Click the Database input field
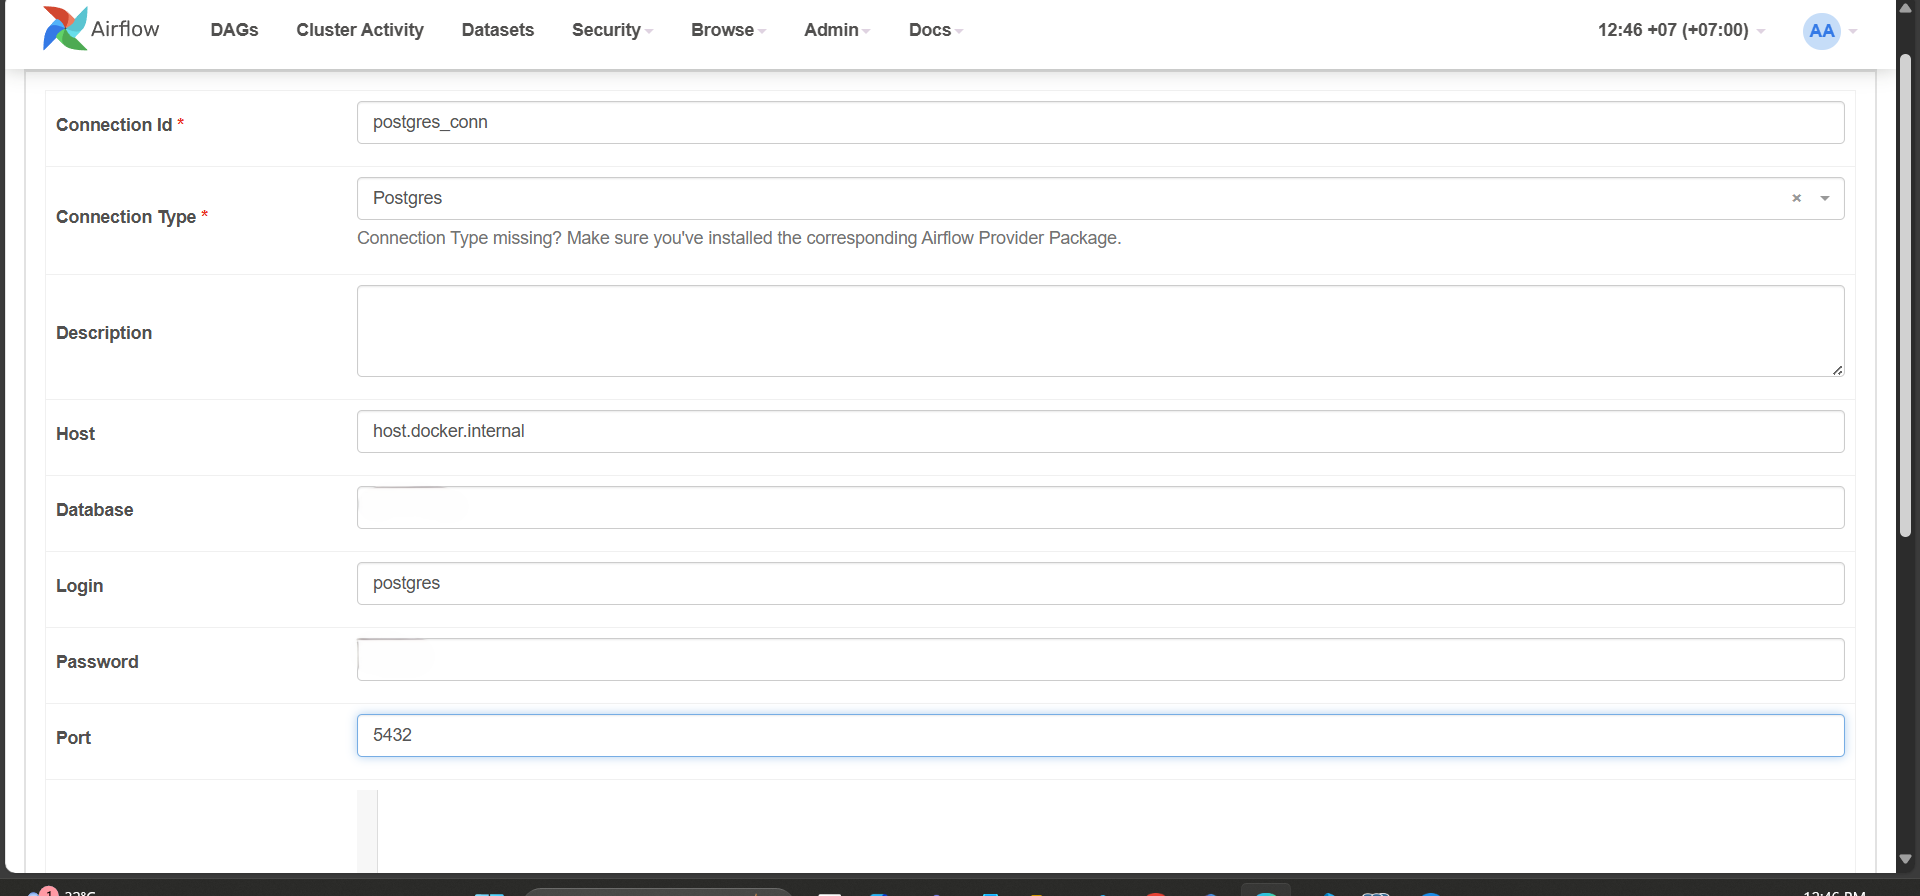The width and height of the screenshot is (1920, 896). pos(1100,507)
